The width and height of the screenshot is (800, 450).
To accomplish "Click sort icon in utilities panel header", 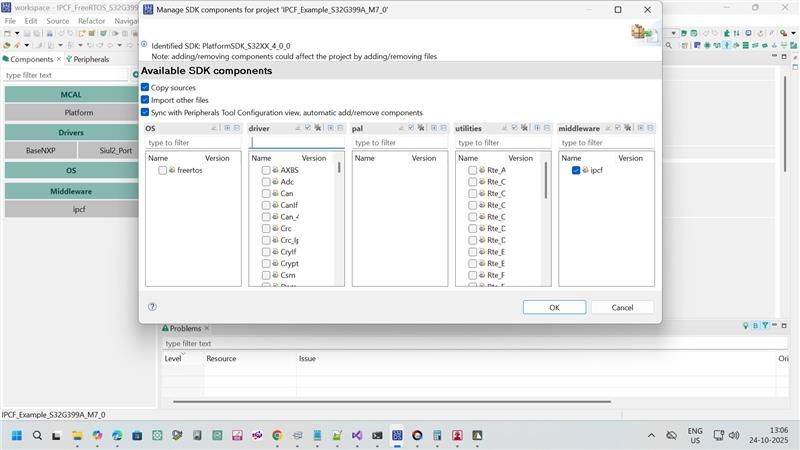I will point(505,128).
